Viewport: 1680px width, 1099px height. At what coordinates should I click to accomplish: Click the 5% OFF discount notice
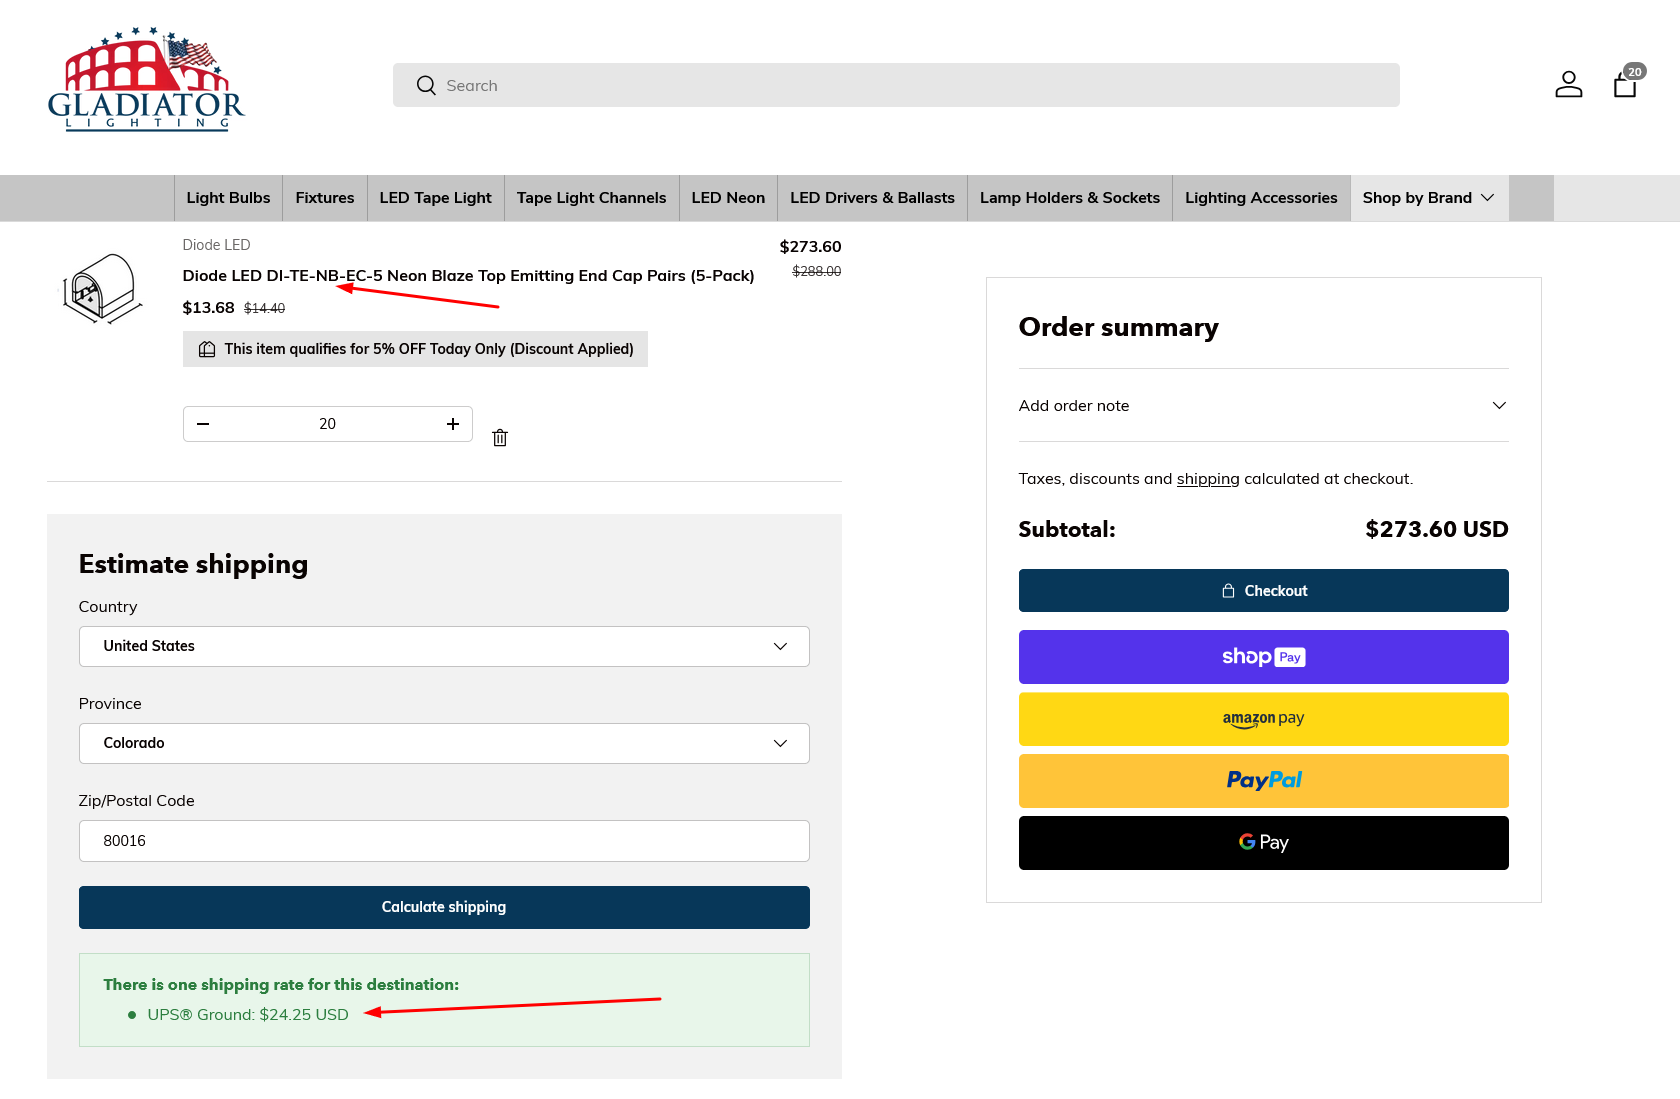tap(415, 349)
